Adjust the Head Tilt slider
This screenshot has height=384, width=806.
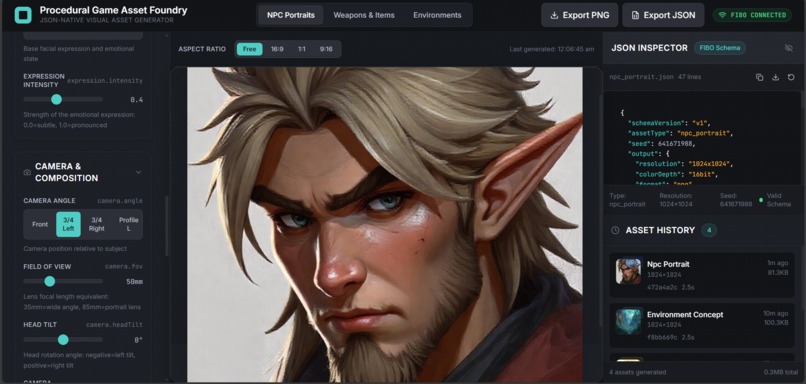coord(63,339)
